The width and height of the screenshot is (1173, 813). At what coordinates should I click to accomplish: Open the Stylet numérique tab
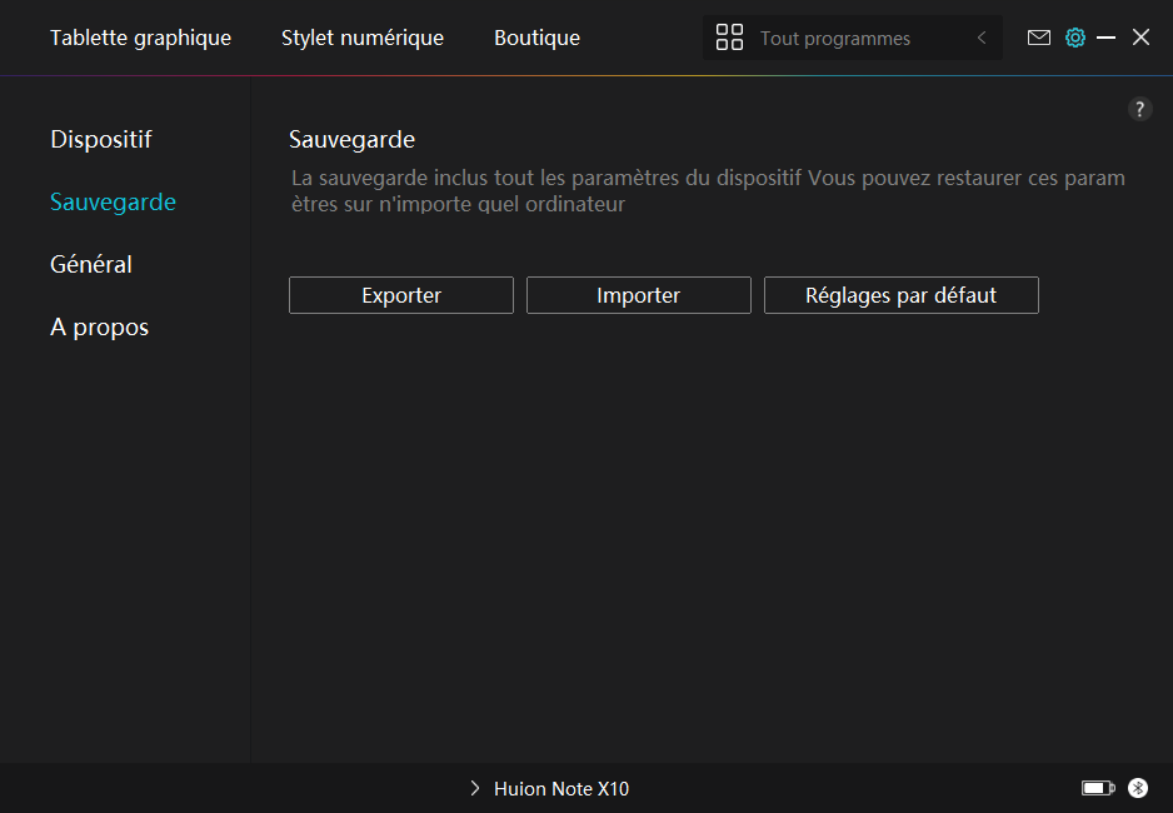[x=362, y=38]
